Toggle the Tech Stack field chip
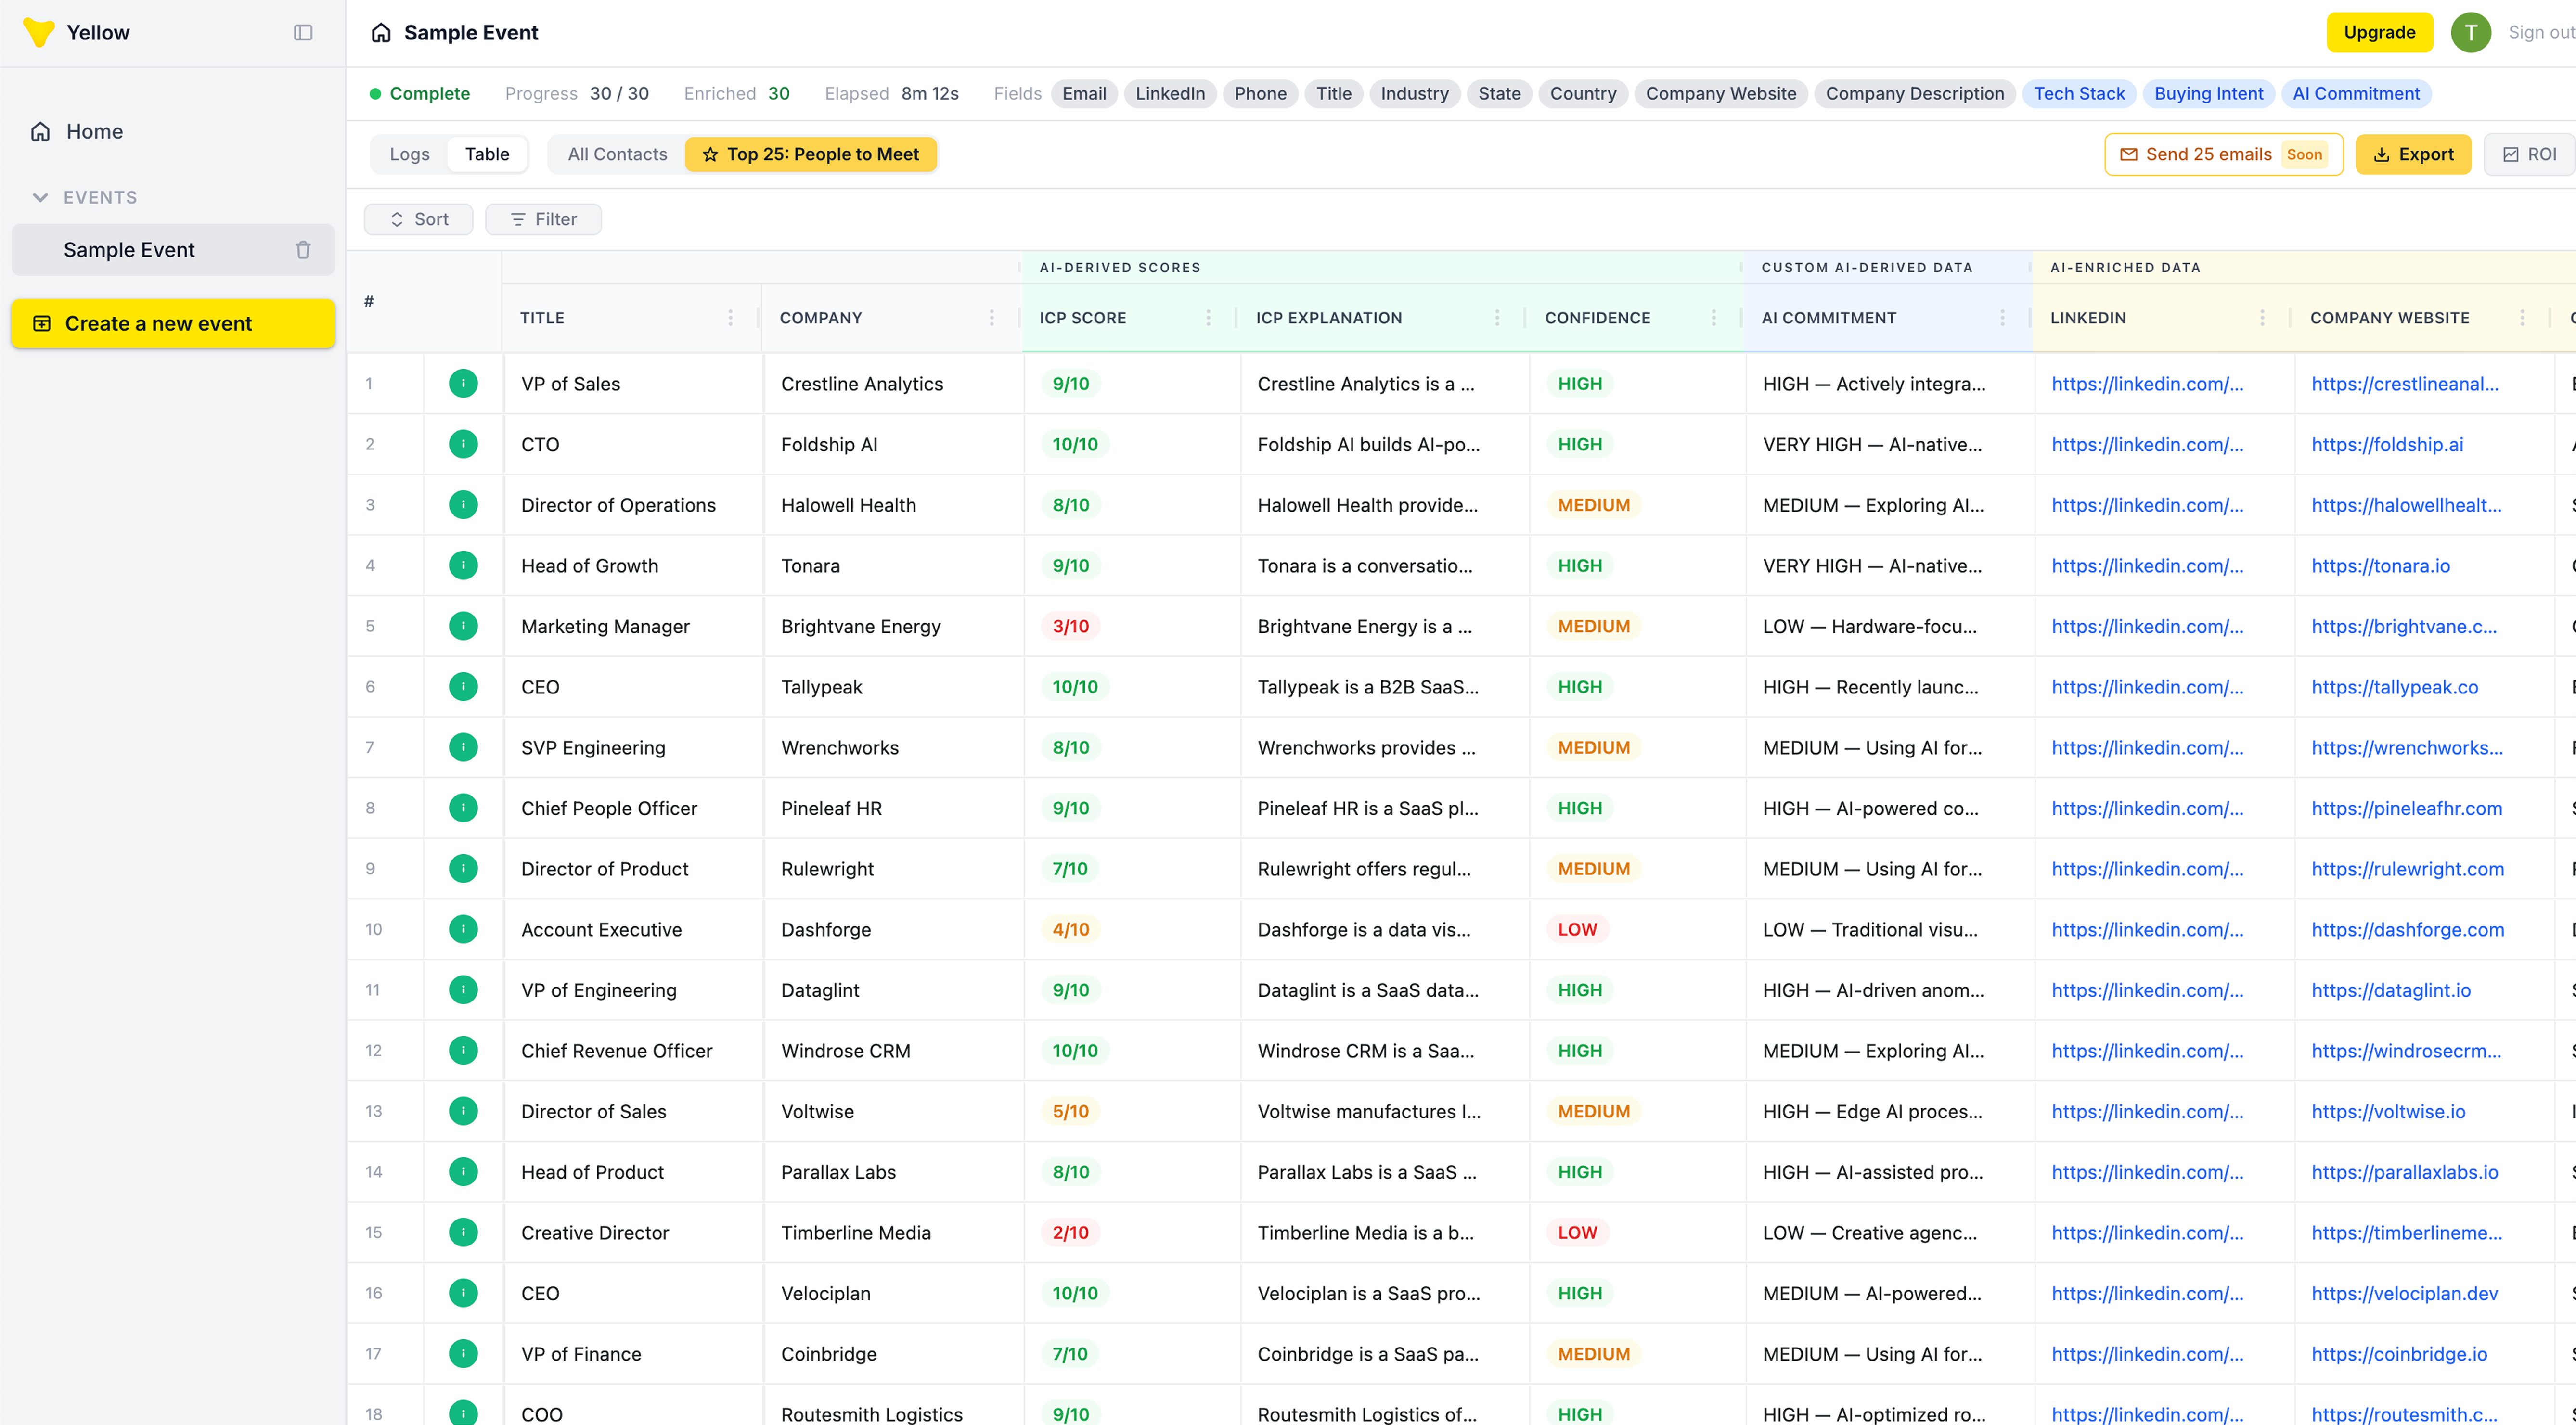 click(2079, 93)
